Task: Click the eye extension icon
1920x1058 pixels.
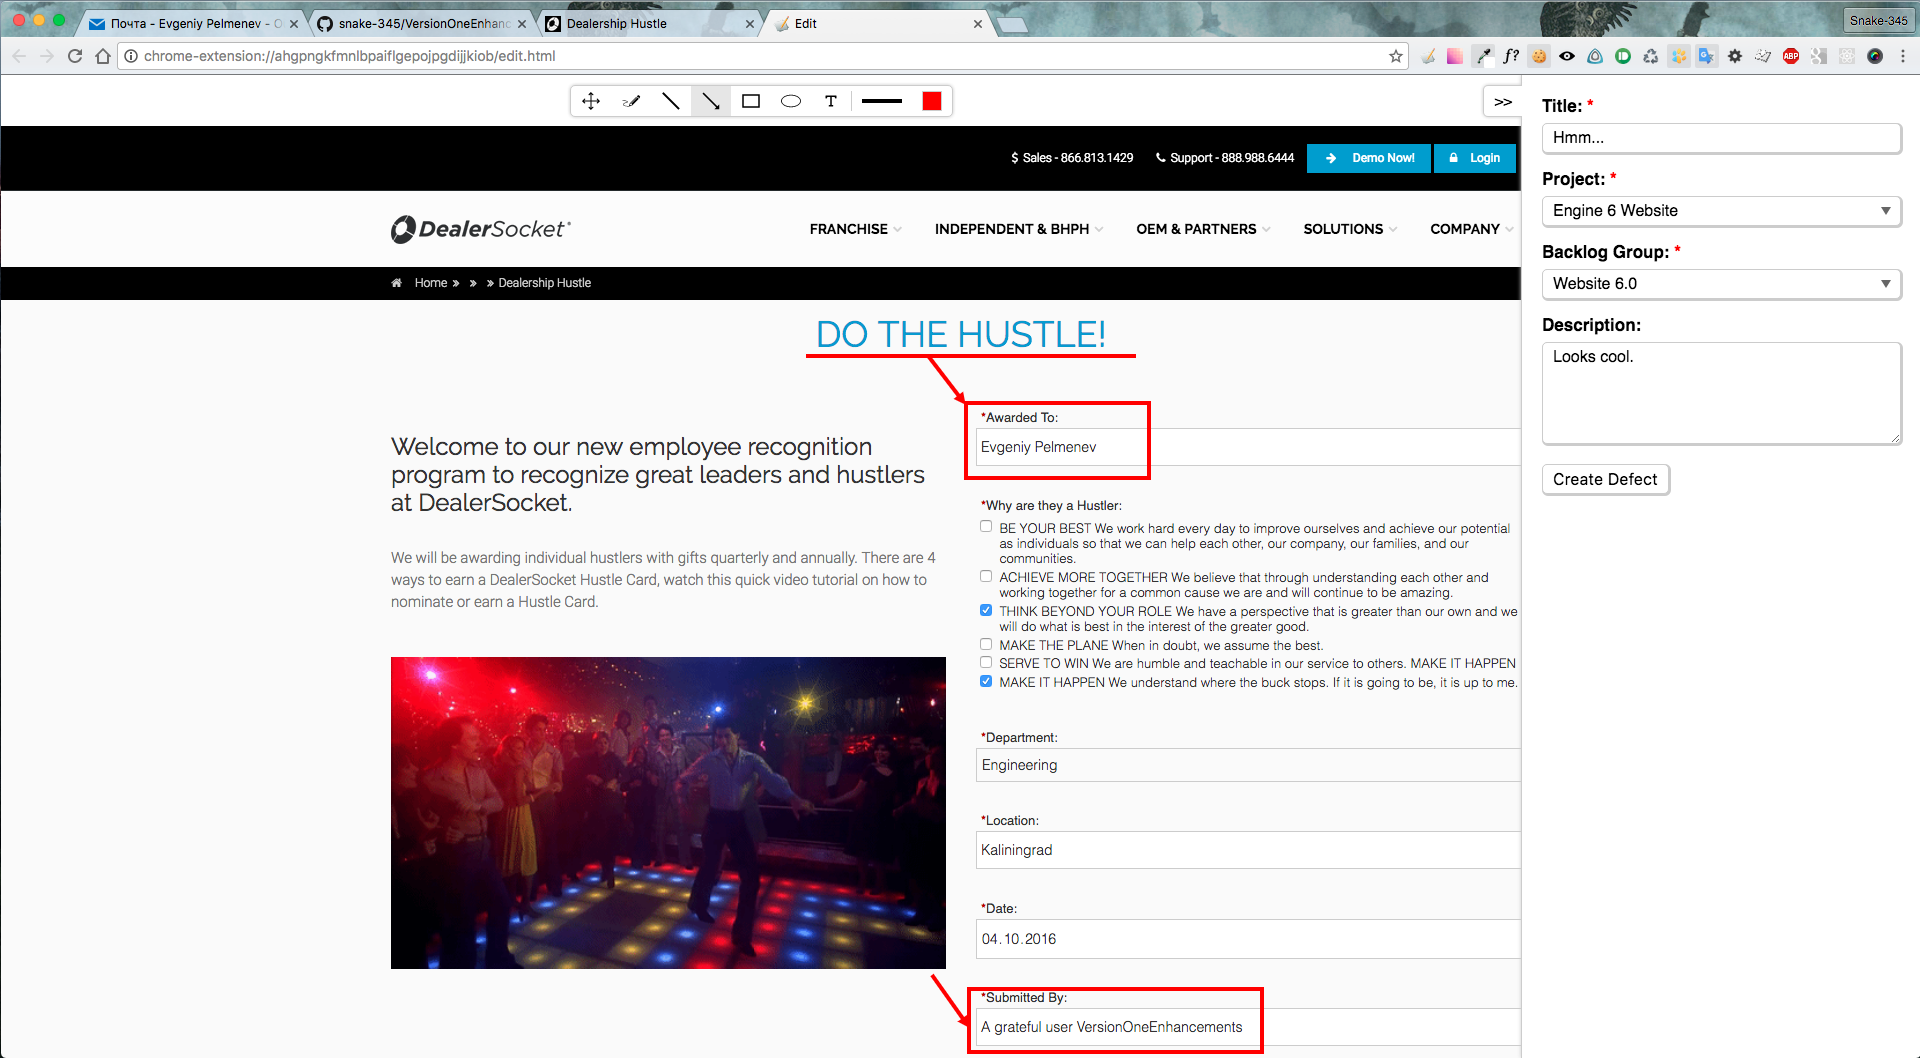Action: [x=1567, y=56]
